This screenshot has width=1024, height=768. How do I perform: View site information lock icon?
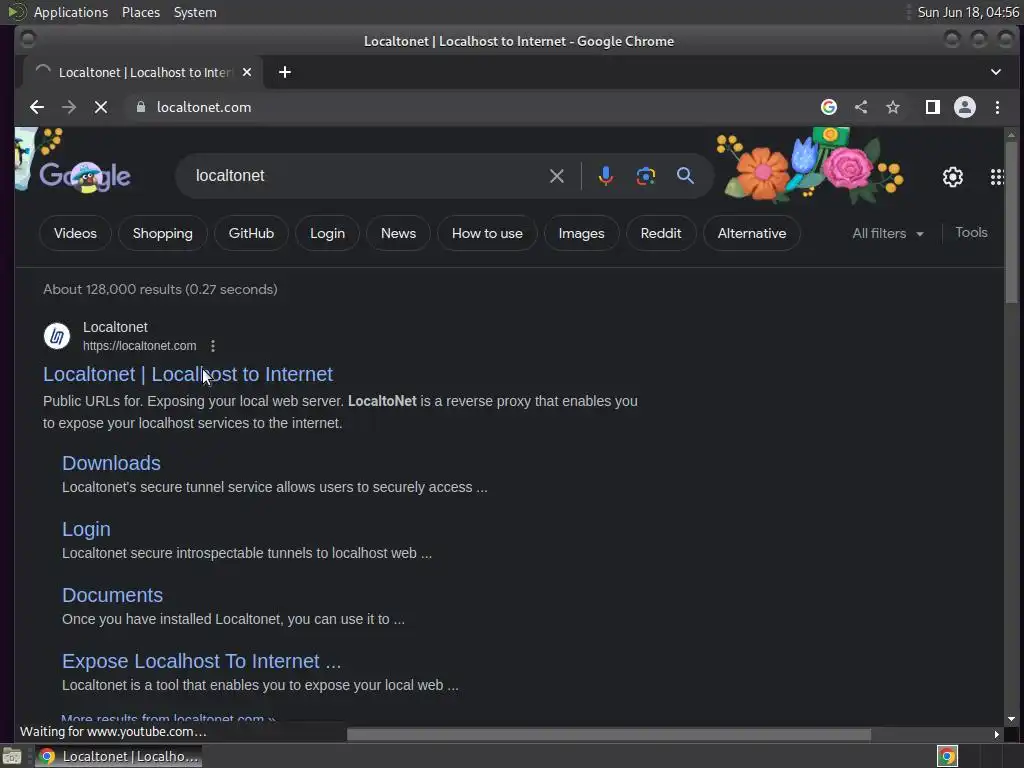(x=140, y=107)
